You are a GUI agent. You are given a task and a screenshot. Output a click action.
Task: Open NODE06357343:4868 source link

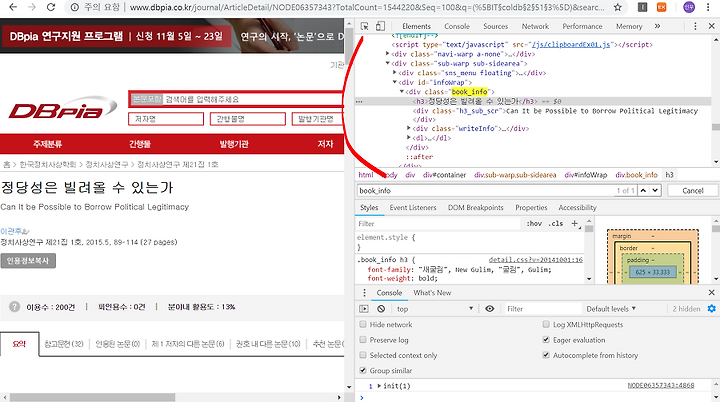tap(661, 385)
